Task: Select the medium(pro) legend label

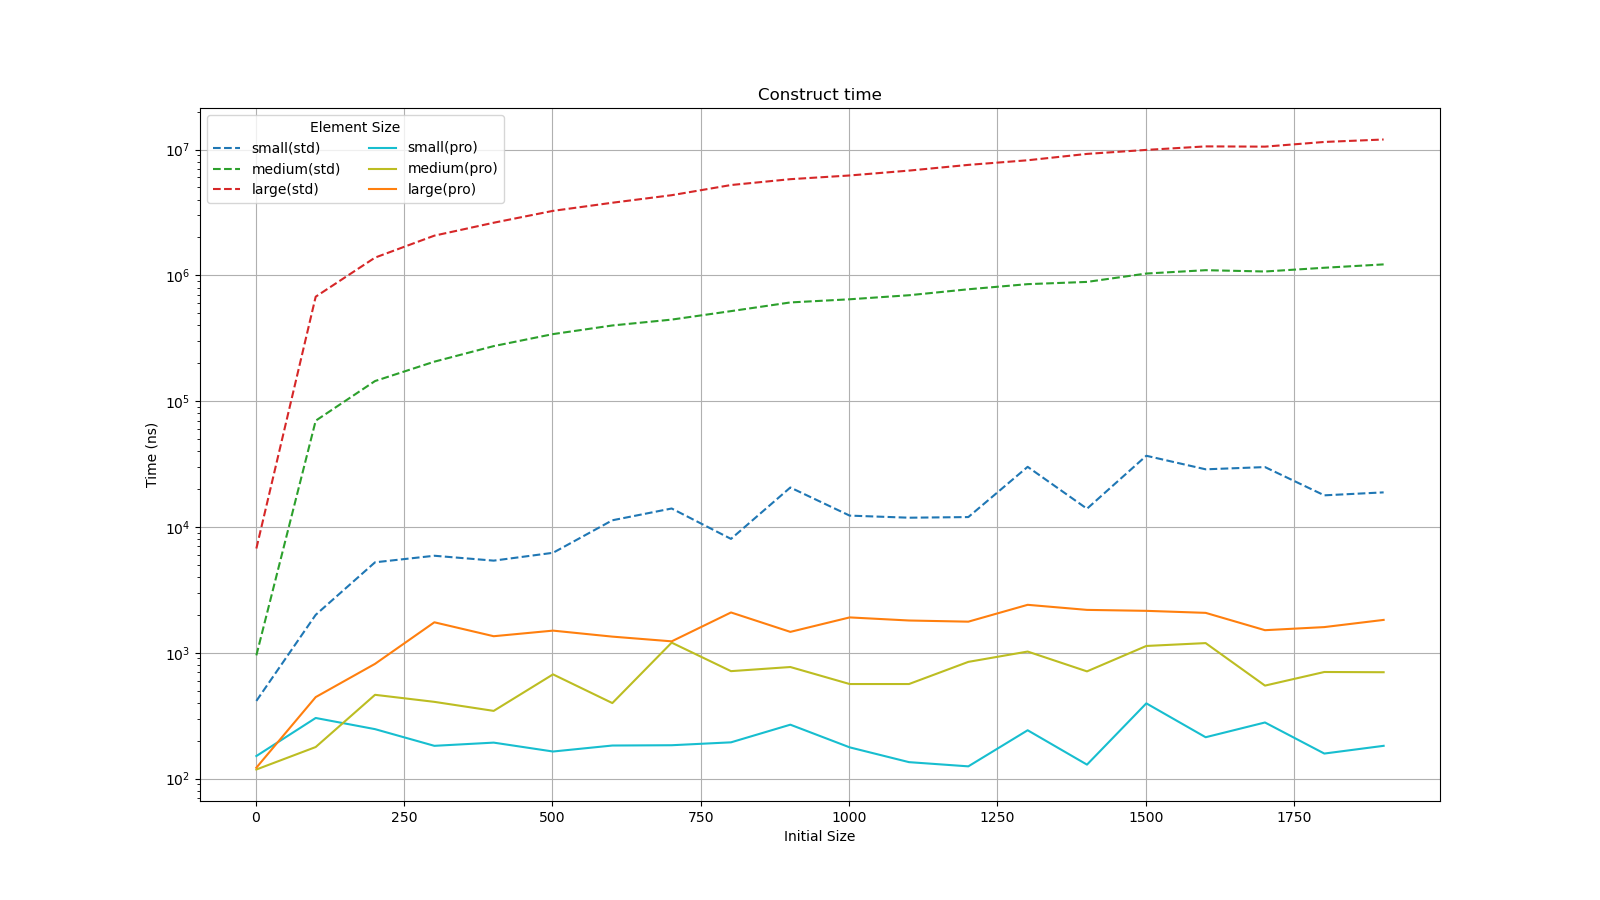Action: (452, 169)
